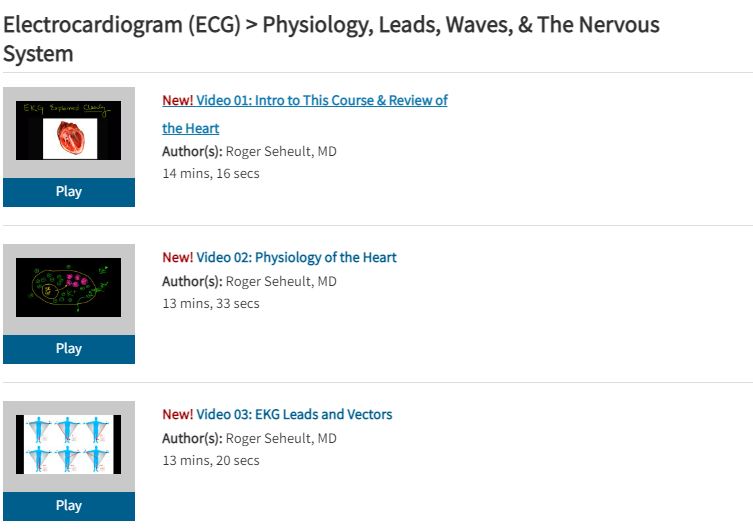The height and width of the screenshot is (531, 753).
Task: Click the red New! label beside Video 02
Action: tap(178, 257)
